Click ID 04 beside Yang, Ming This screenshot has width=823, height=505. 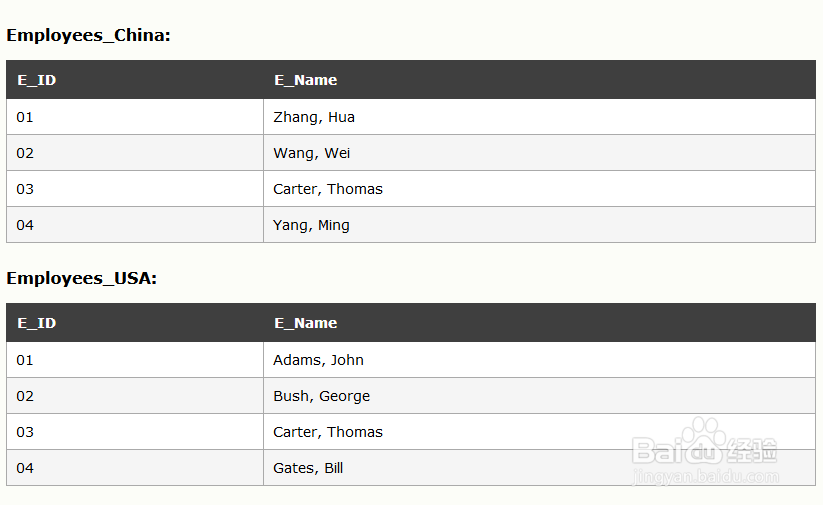pyautogui.click(x=25, y=225)
